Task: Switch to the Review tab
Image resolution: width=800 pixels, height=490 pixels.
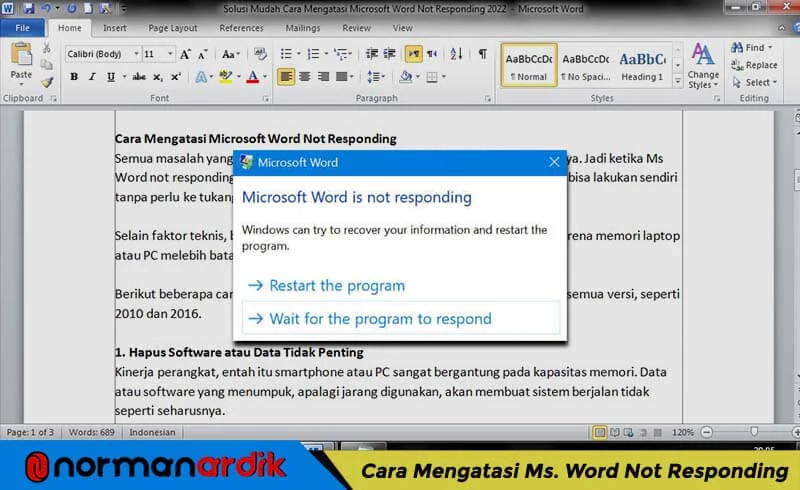Action: 356,28
